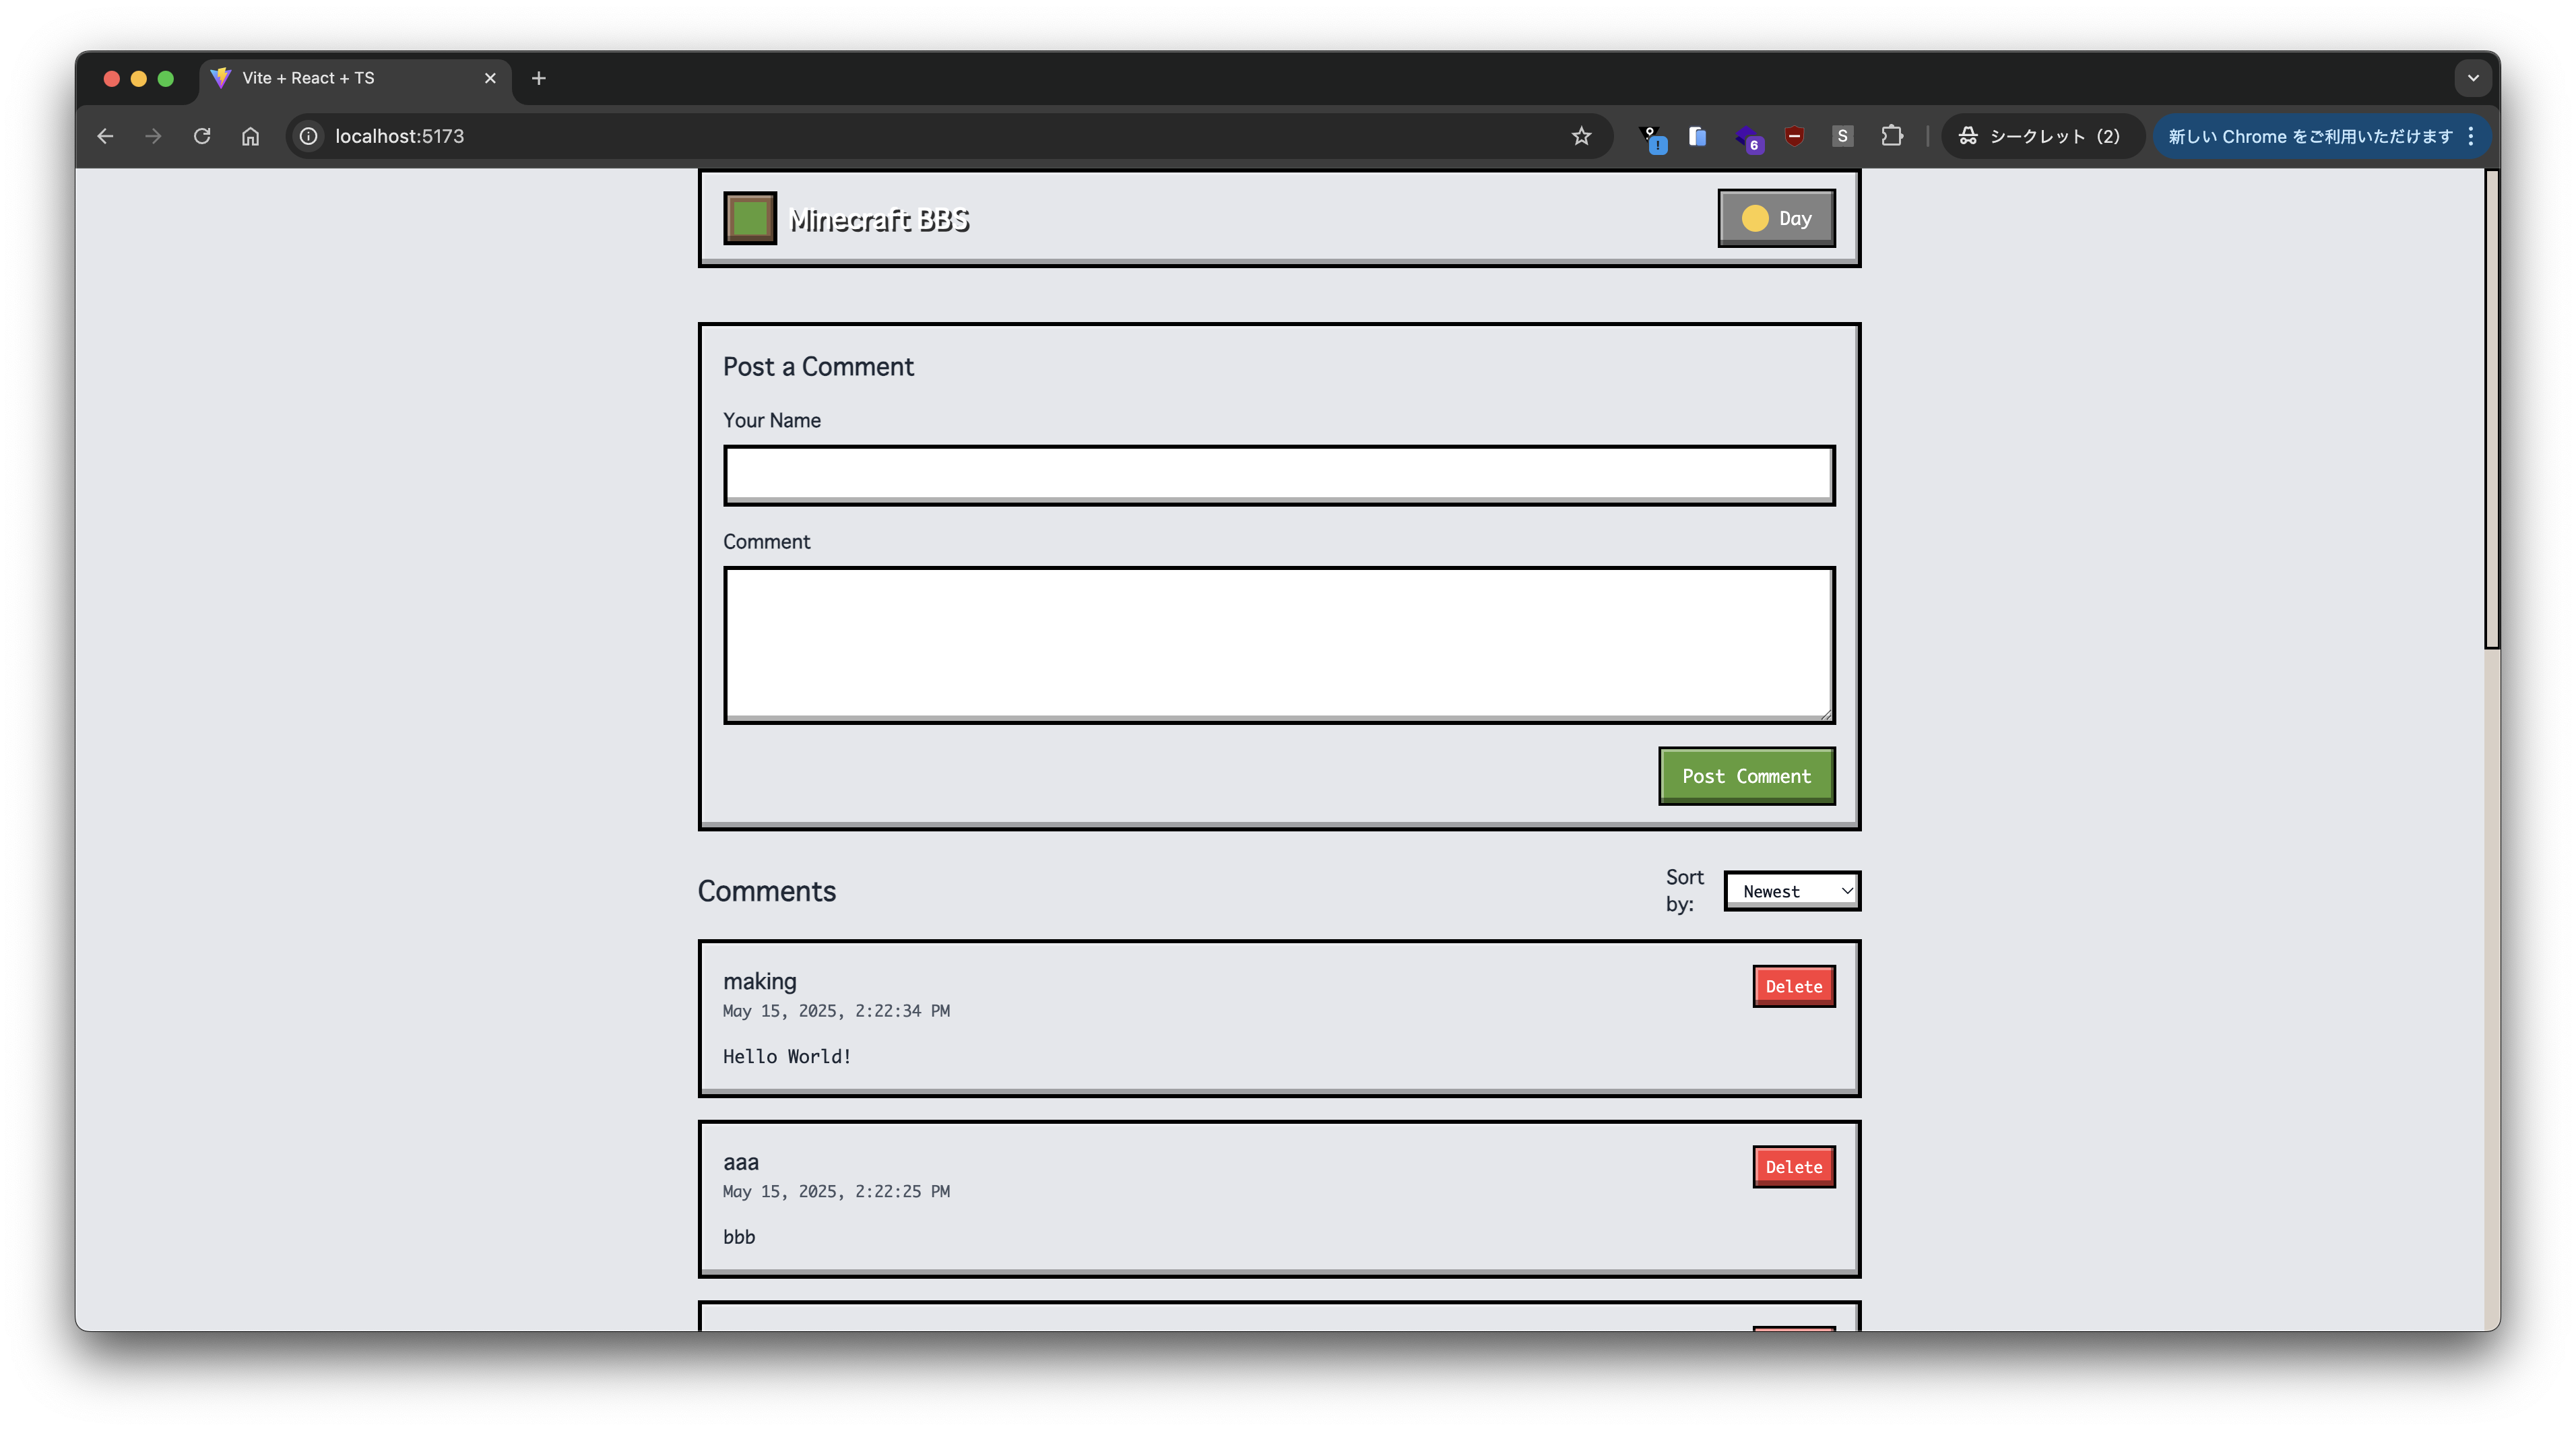Delete the comment by aaa
Viewport: 2576px width, 1431px height.
coord(1793,1167)
